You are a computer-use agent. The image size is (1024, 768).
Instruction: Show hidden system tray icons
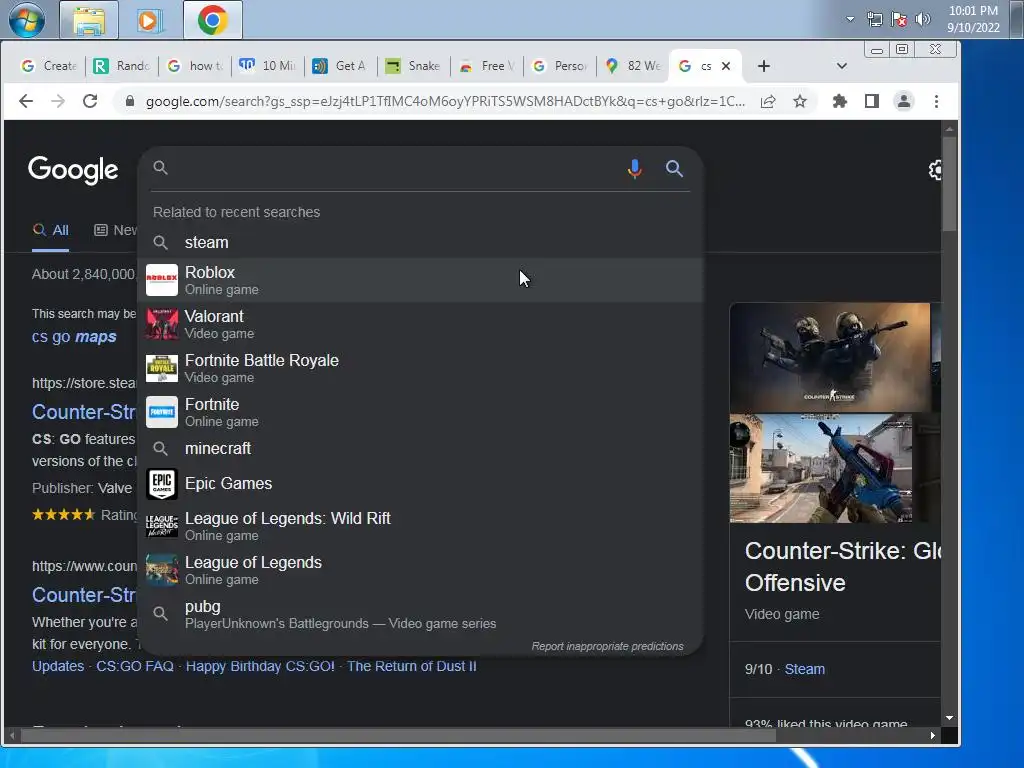pyautogui.click(x=850, y=19)
